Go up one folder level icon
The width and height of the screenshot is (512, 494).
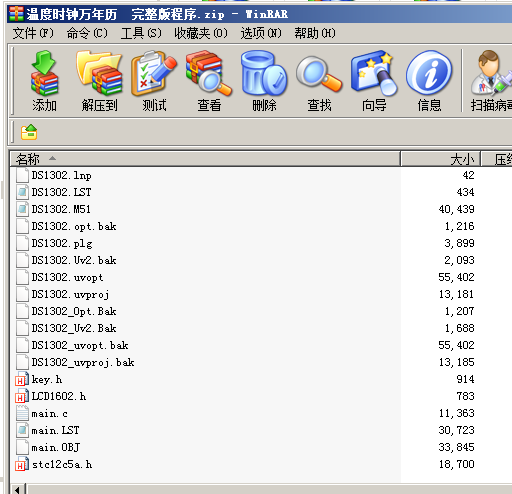(x=29, y=132)
